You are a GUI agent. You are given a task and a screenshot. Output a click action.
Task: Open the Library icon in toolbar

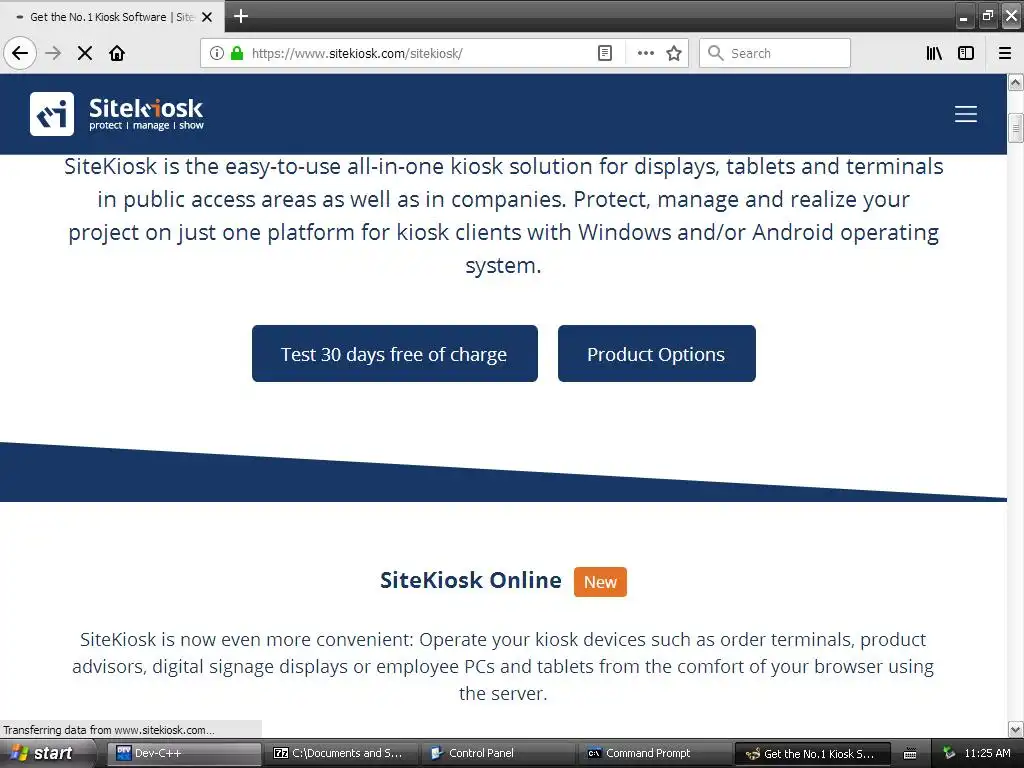click(x=934, y=53)
